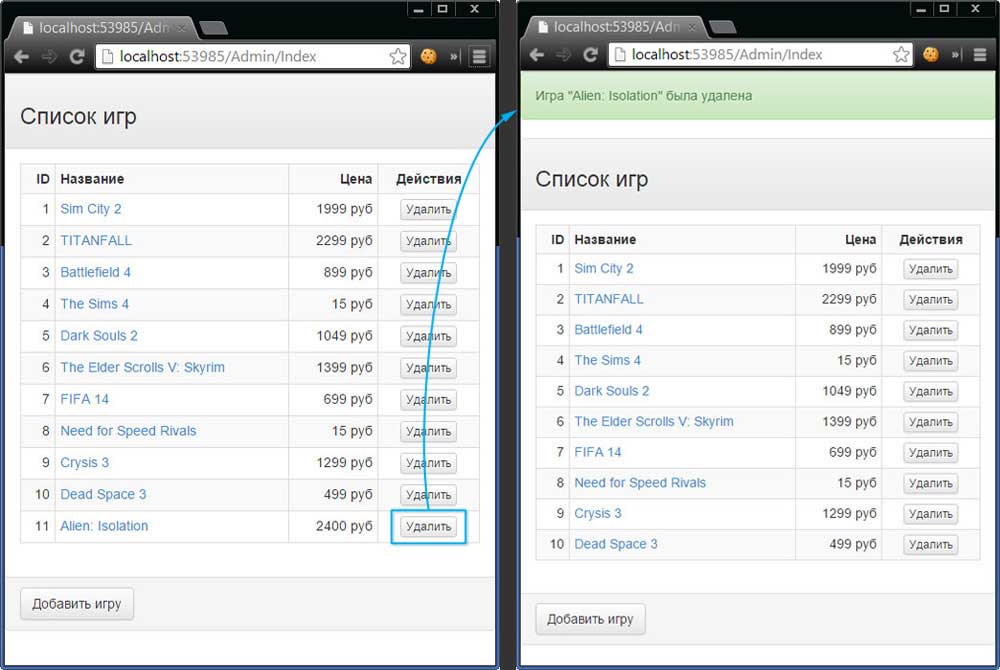Click the 2400 руб price in left window
Screen dimensions: 1000x670
click(344, 526)
